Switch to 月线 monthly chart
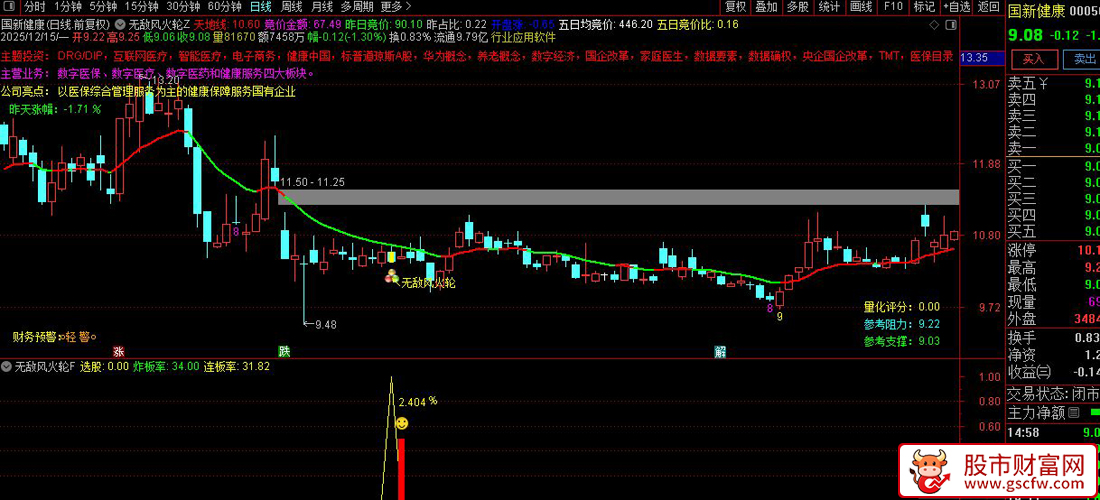Viewport: 1100px width, 500px height. click(x=321, y=7)
